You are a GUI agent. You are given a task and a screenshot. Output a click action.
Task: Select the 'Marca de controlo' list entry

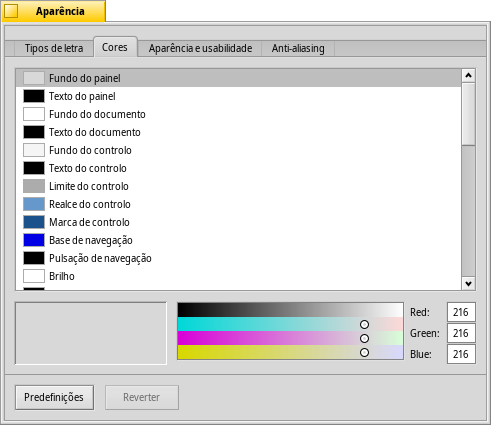238,222
